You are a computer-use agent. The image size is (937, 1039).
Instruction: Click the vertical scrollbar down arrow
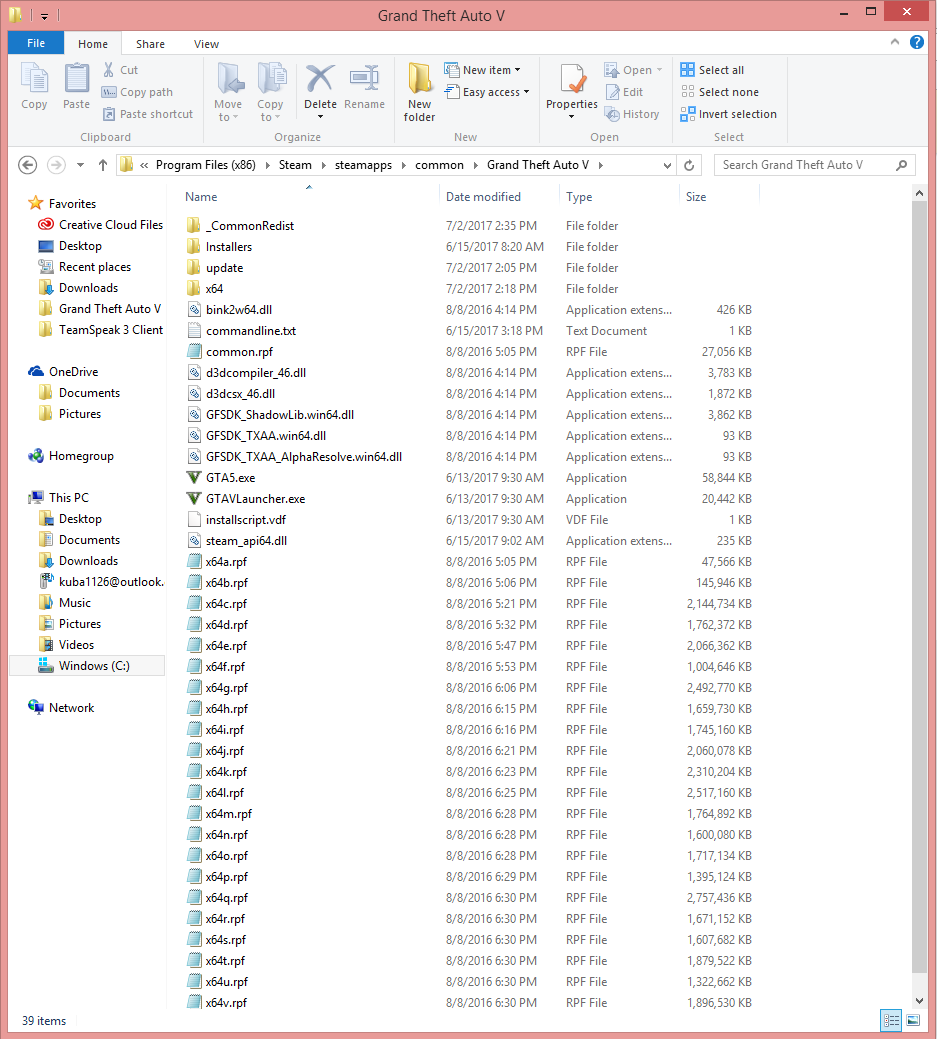919,1001
